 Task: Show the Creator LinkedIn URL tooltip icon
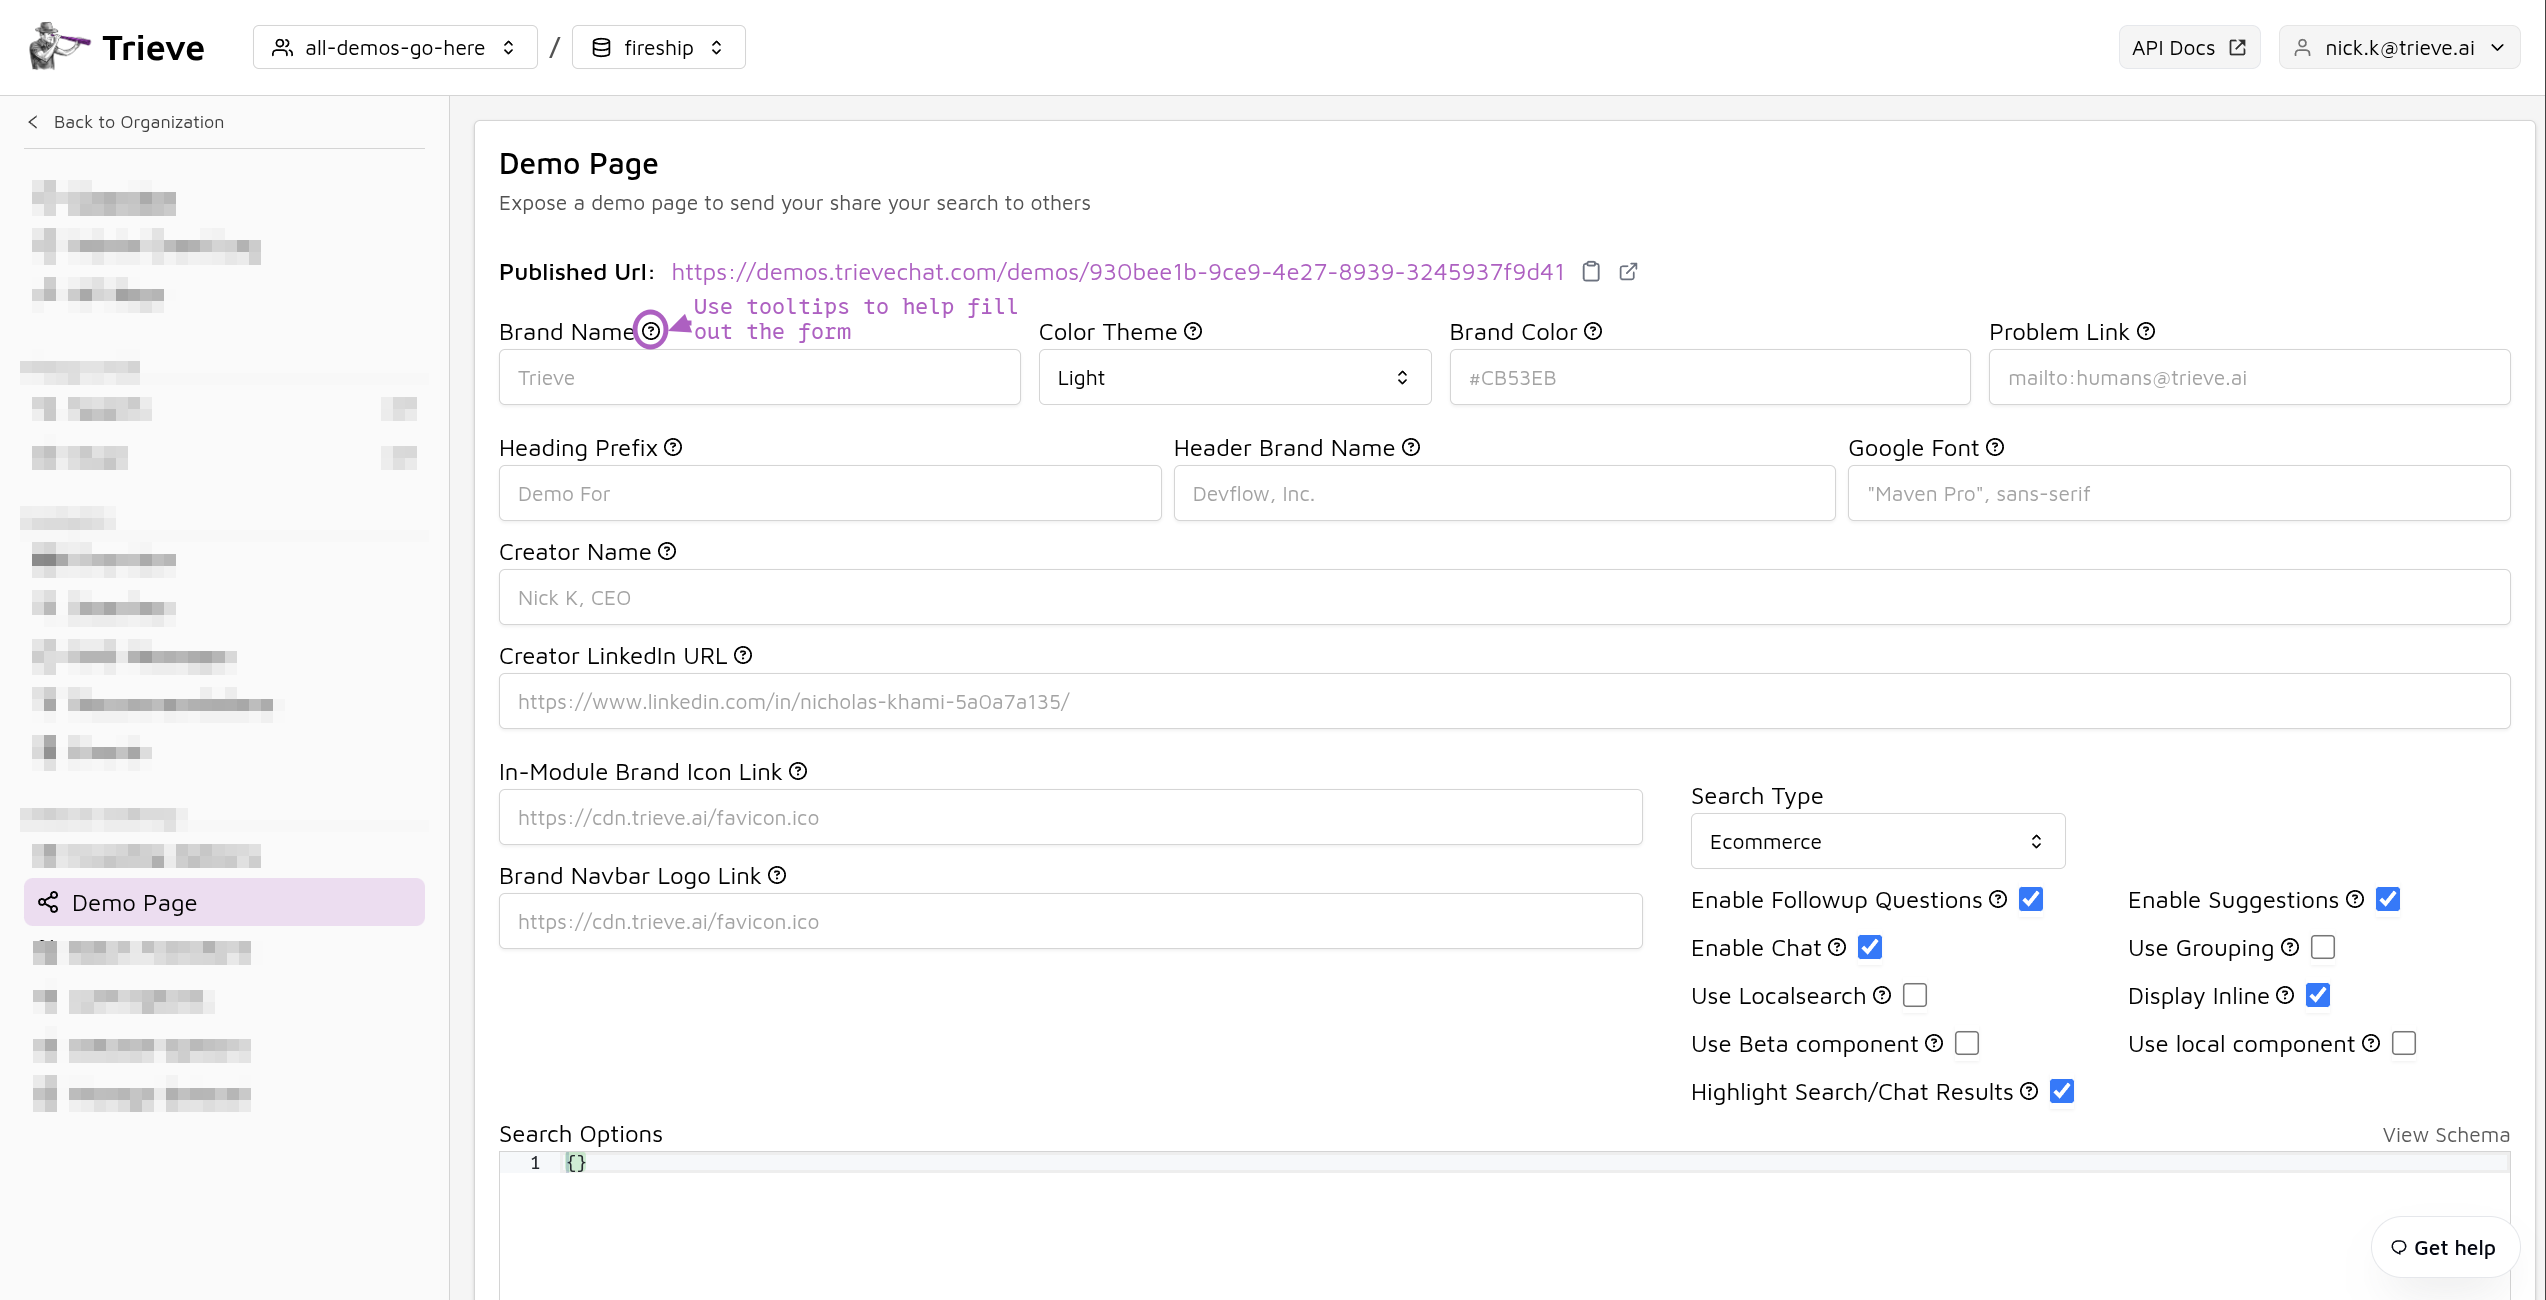point(743,655)
